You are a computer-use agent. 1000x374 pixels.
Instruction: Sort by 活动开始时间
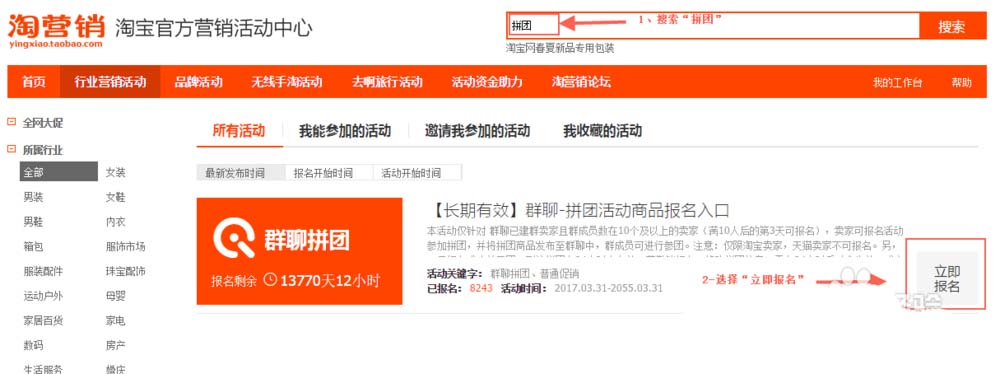click(x=411, y=172)
